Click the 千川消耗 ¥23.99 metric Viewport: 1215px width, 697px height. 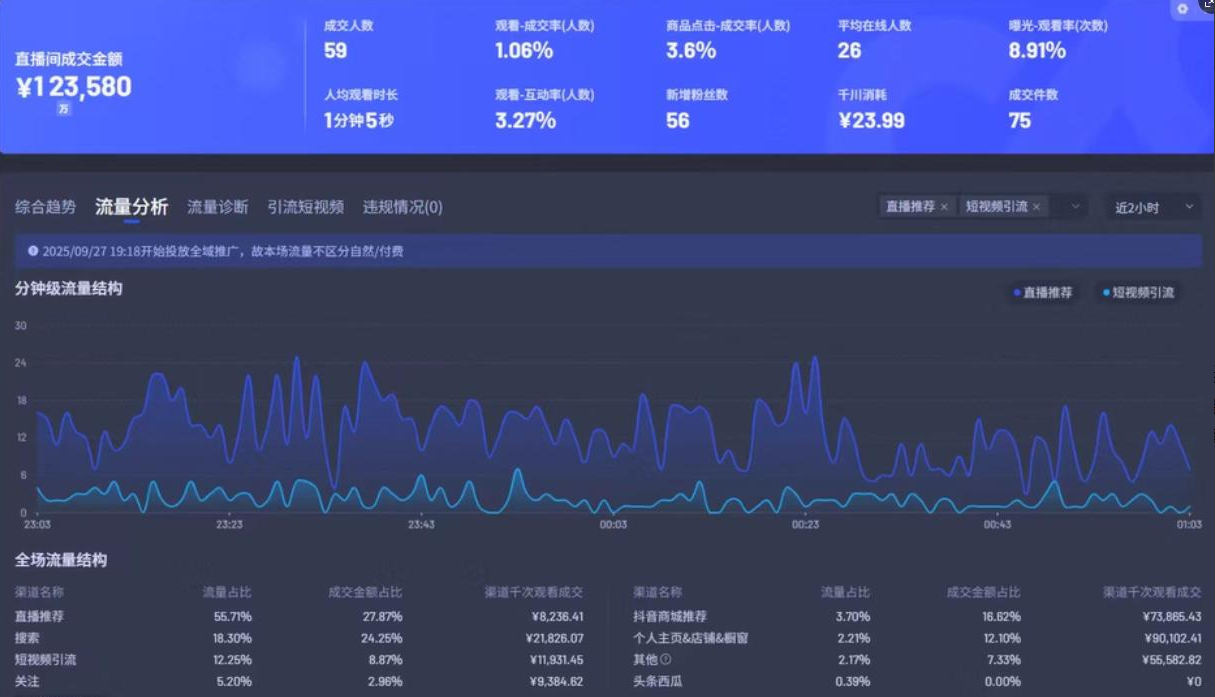tap(871, 121)
